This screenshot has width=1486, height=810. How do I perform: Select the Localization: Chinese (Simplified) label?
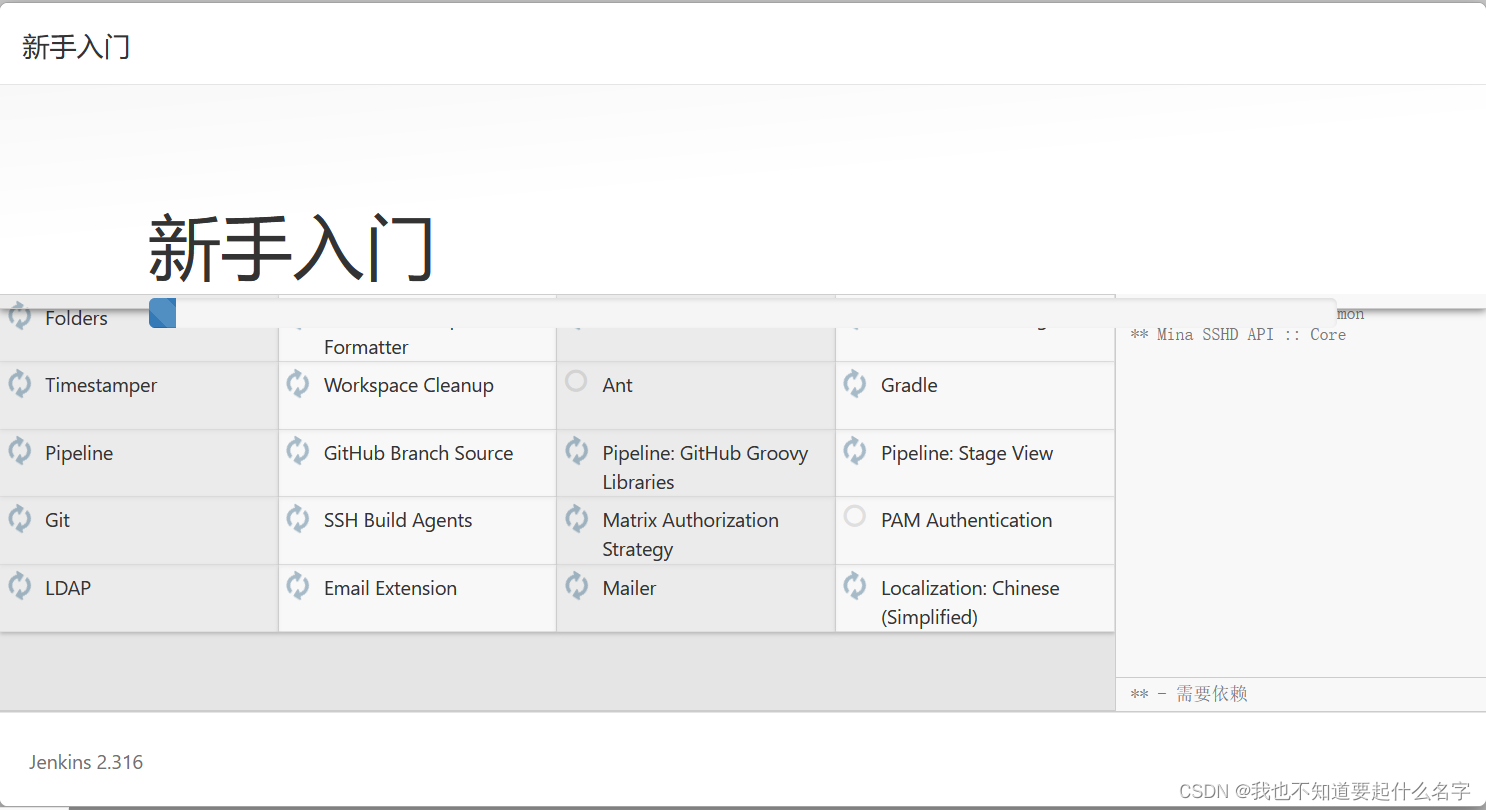(x=970, y=602)
